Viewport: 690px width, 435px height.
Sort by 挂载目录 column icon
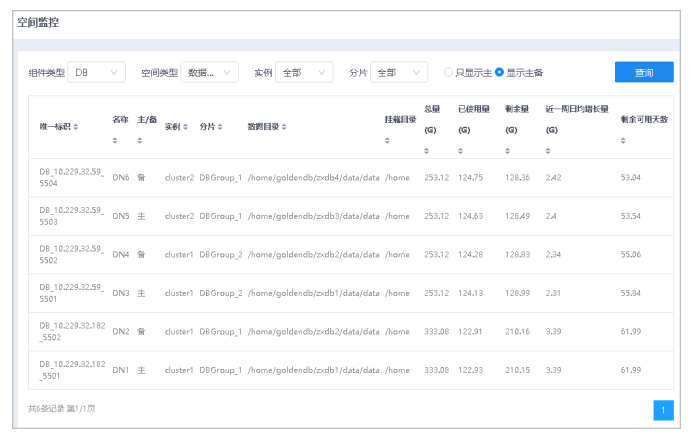tap(387, 140)
